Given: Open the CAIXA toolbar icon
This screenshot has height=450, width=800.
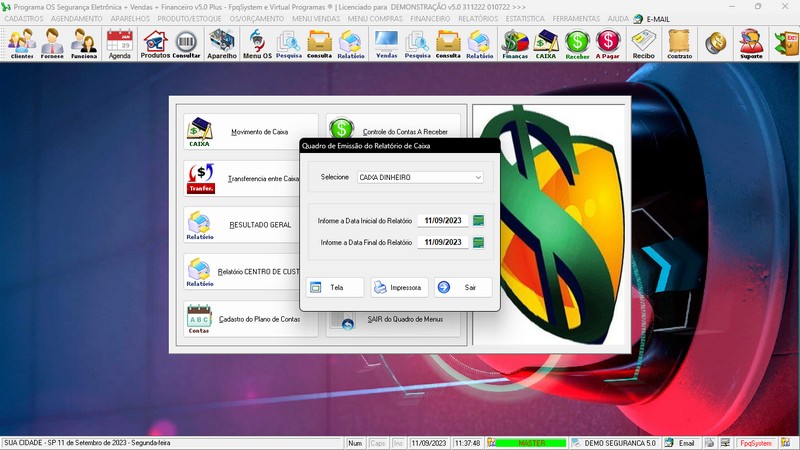Looking at the screenshot, I should point(546,44).
